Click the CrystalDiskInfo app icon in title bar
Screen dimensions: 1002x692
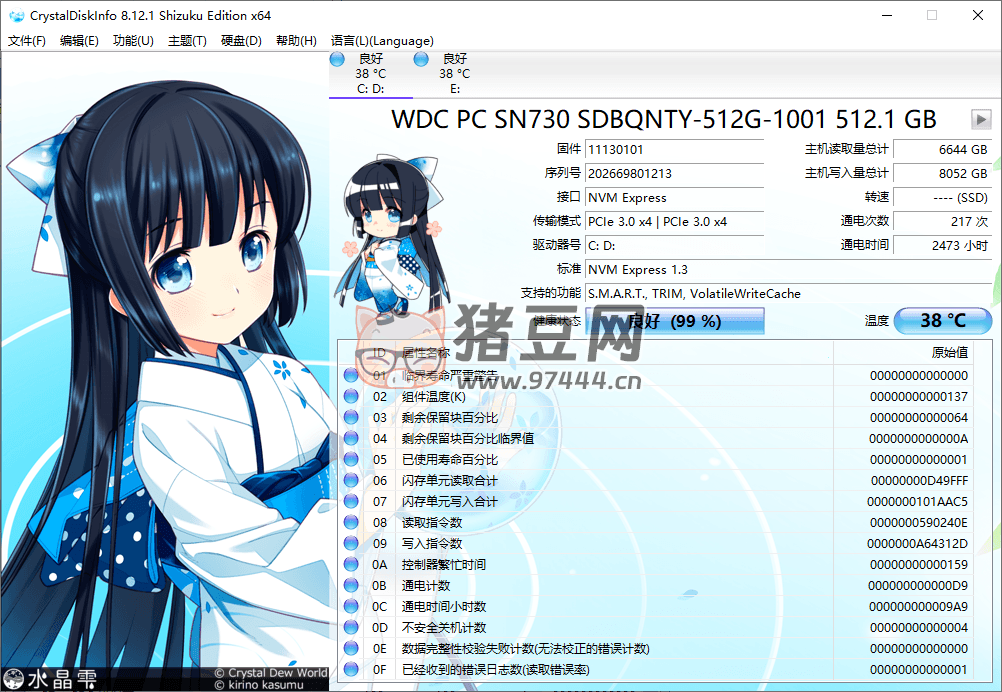click(x=16, y=16)
